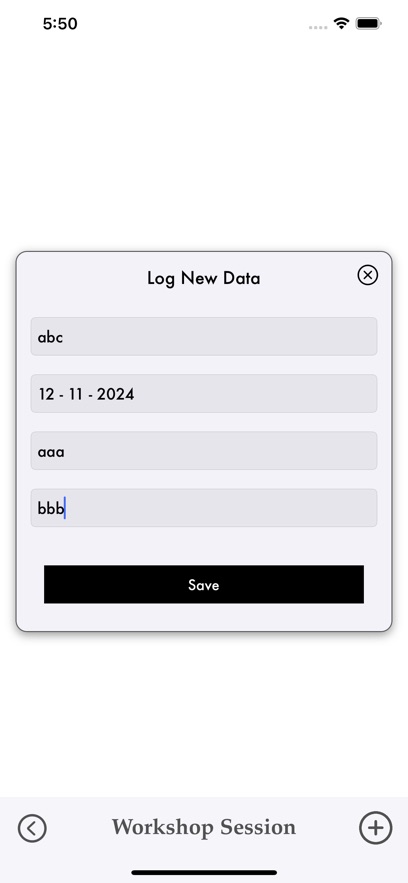Tap the Log New Data heading
Screen dimensions: 408x883
pos(204,278)
